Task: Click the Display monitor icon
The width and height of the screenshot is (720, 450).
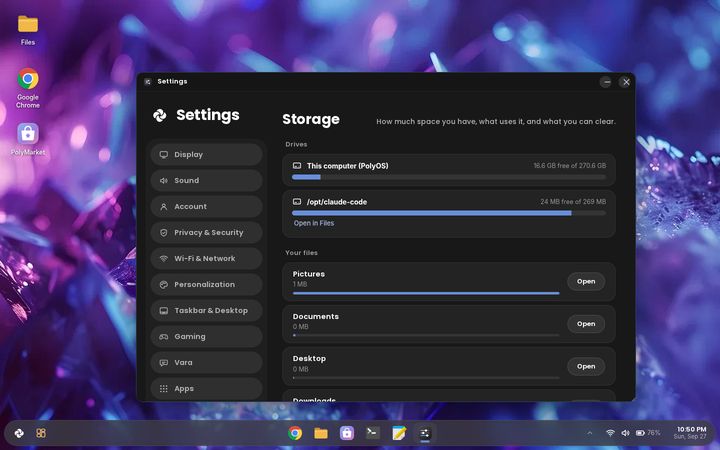Action: tap(163, 154)
